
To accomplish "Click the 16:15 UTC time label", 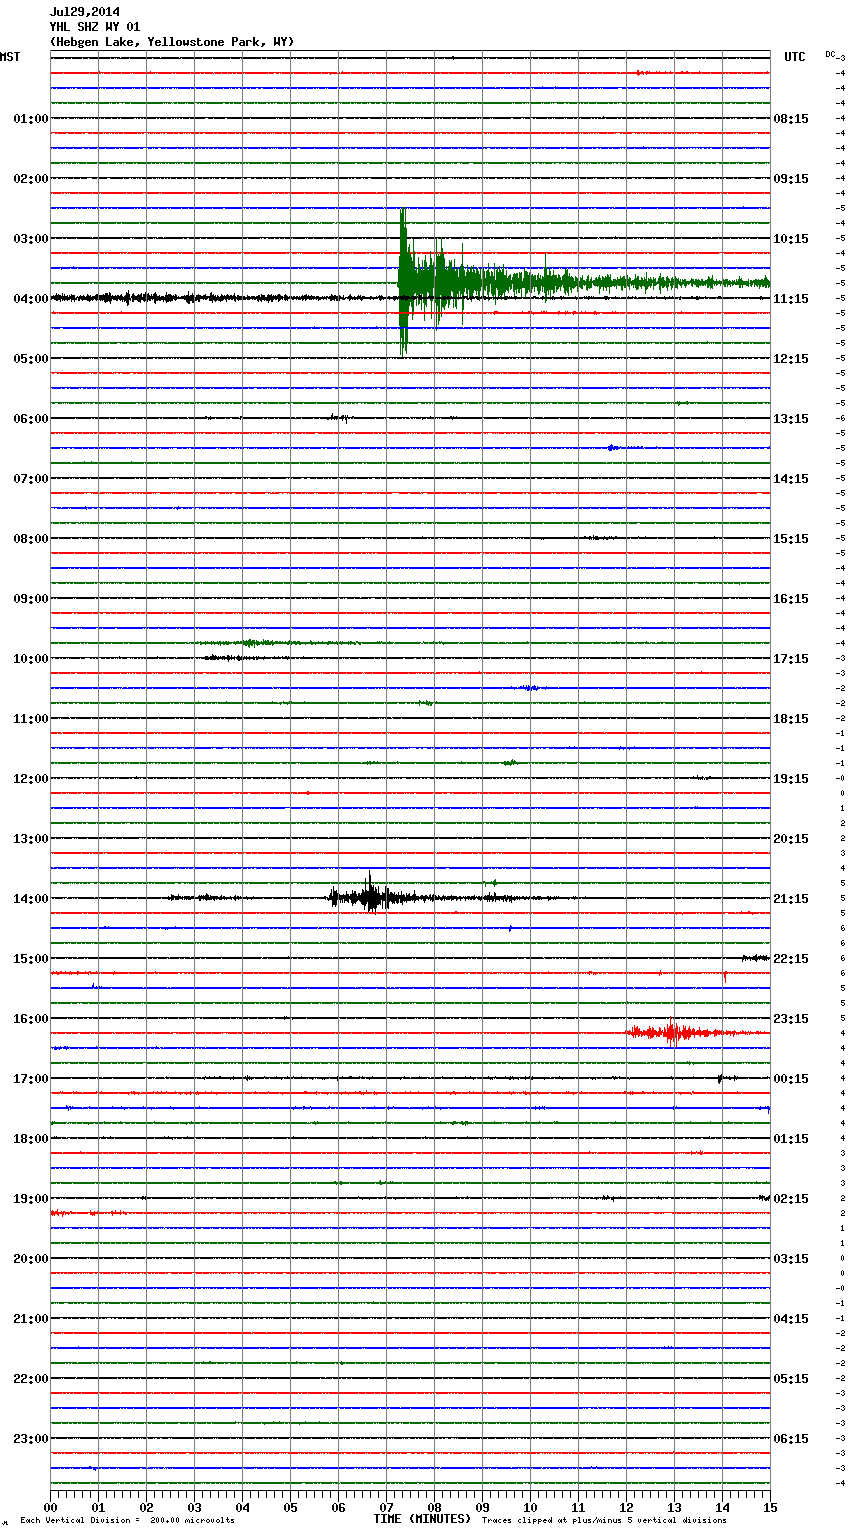I will tap(791, 598).
